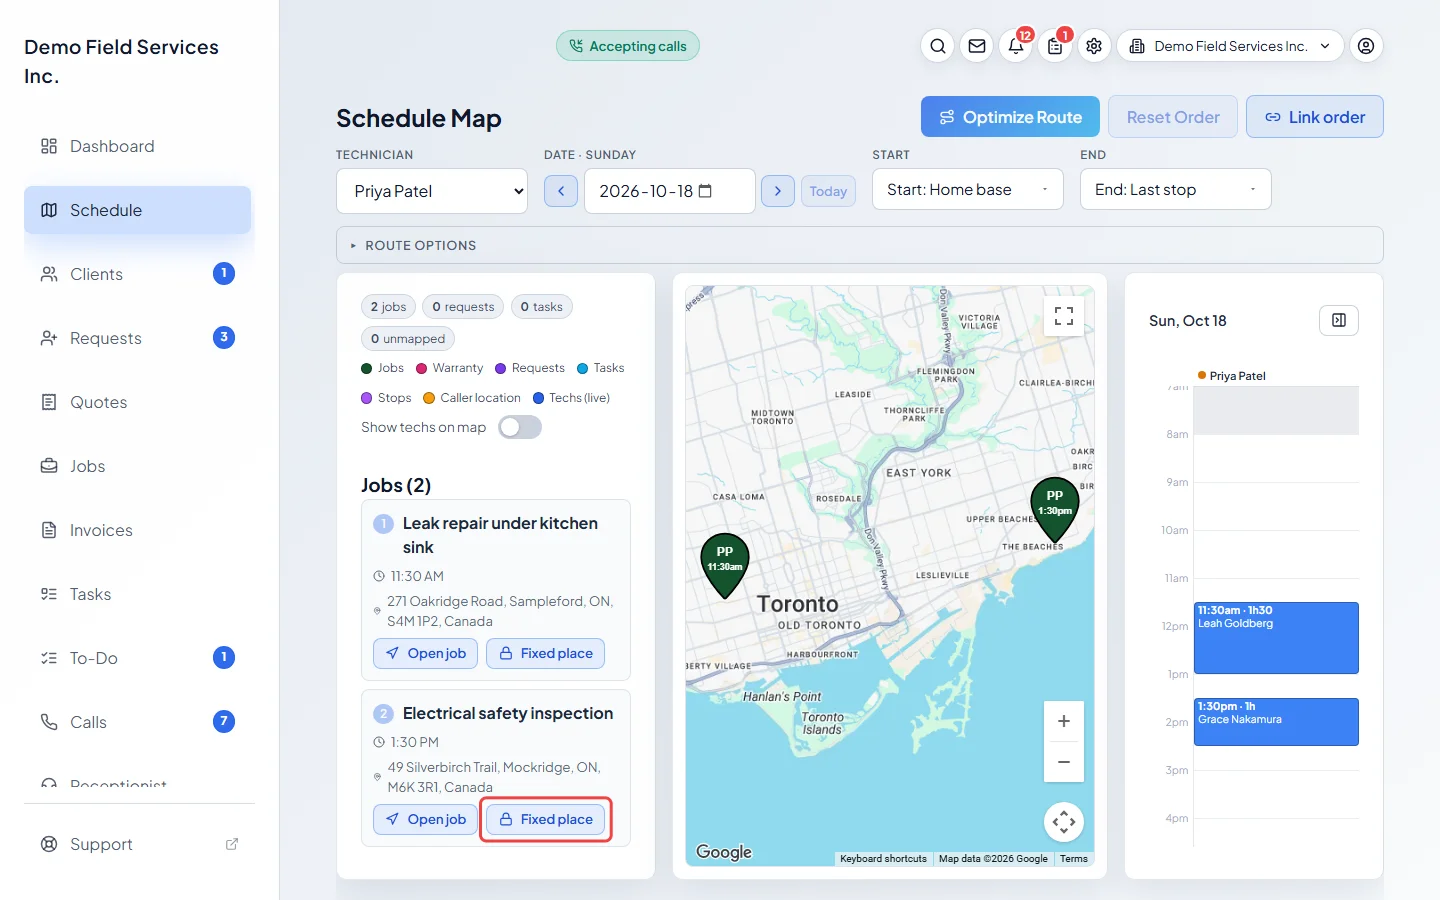Open the End: Last stop dropdown

point(1176,189)
